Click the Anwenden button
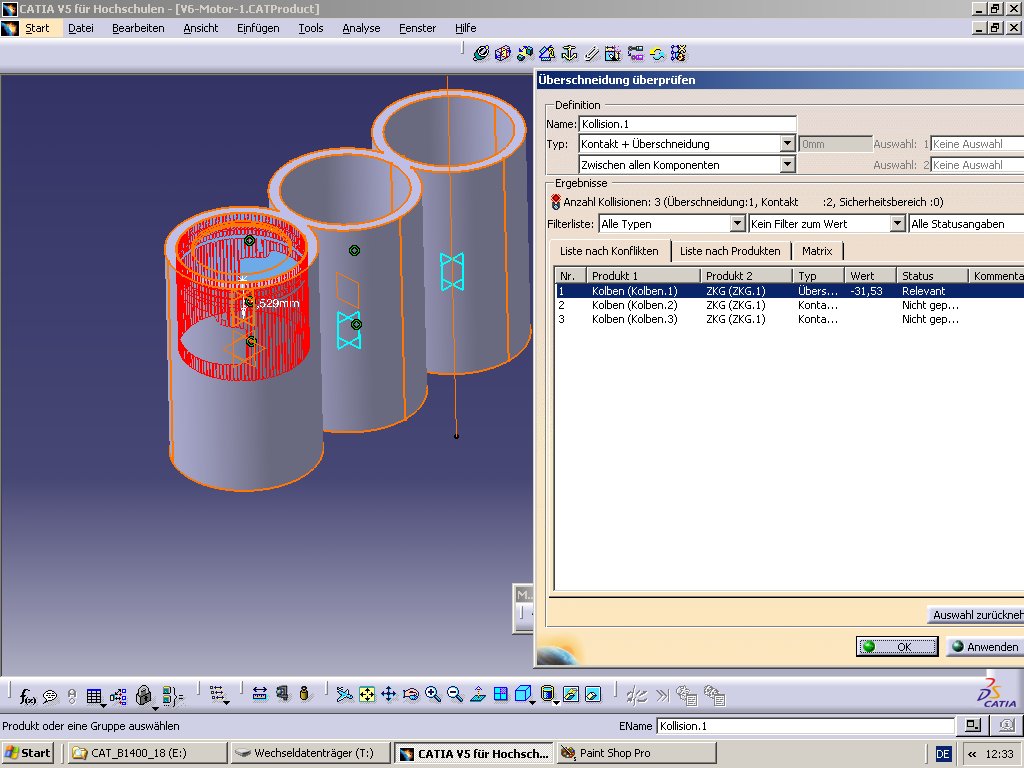1024x768 pixels. [985, 647]
